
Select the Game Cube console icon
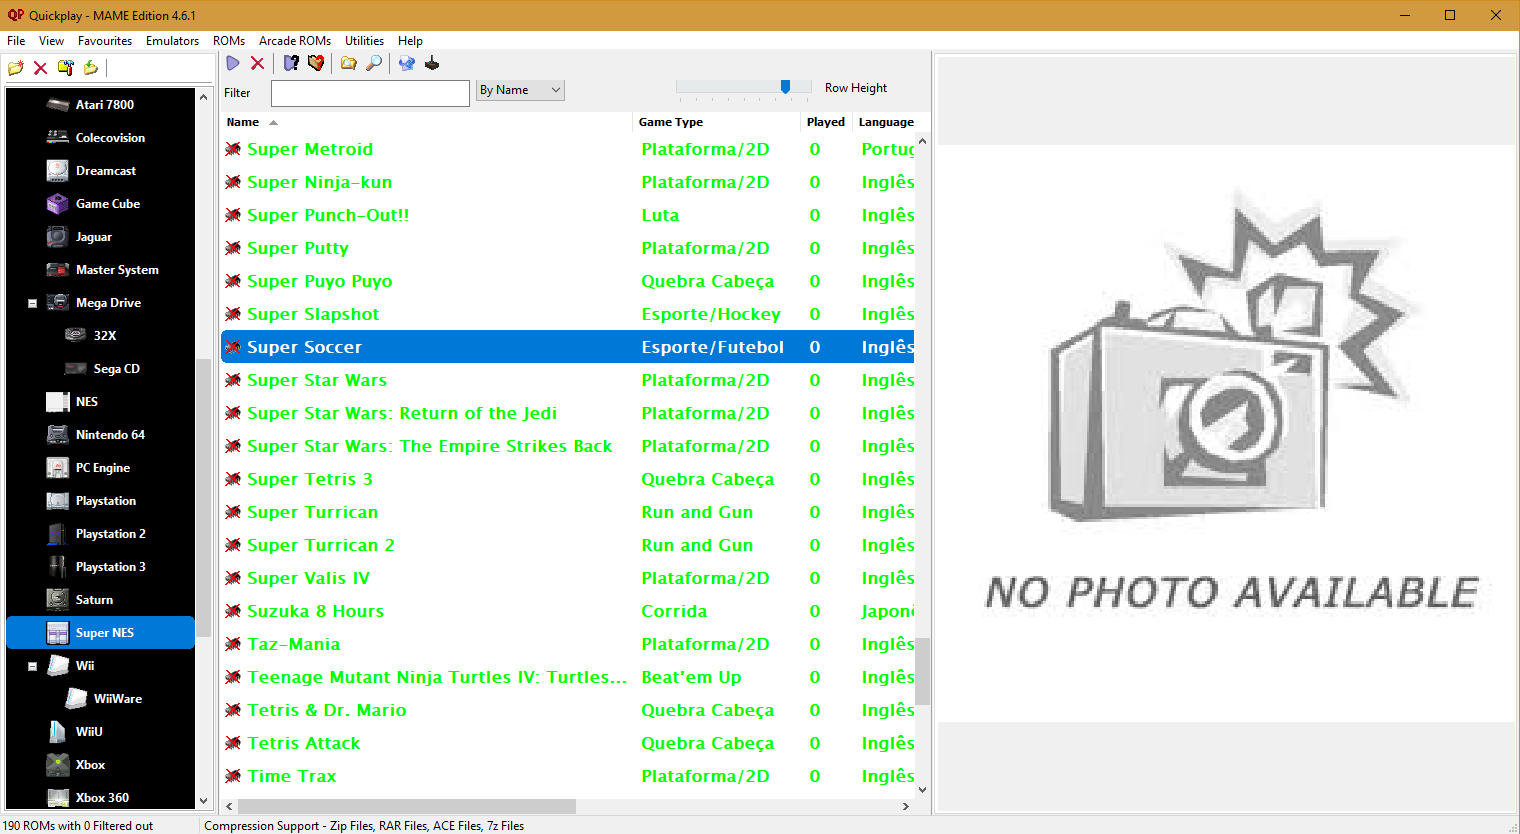click(58, 203)
